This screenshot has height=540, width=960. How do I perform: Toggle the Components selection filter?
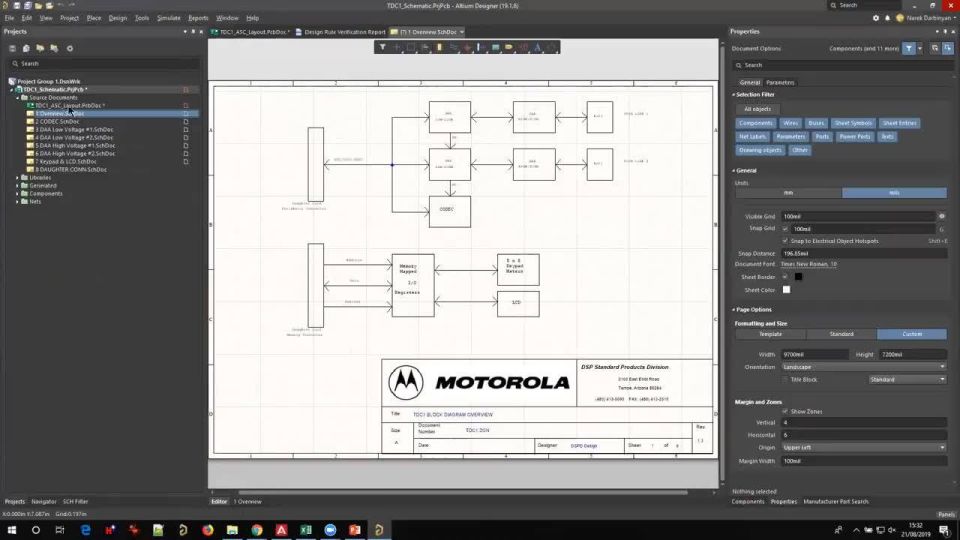point(756,123)
